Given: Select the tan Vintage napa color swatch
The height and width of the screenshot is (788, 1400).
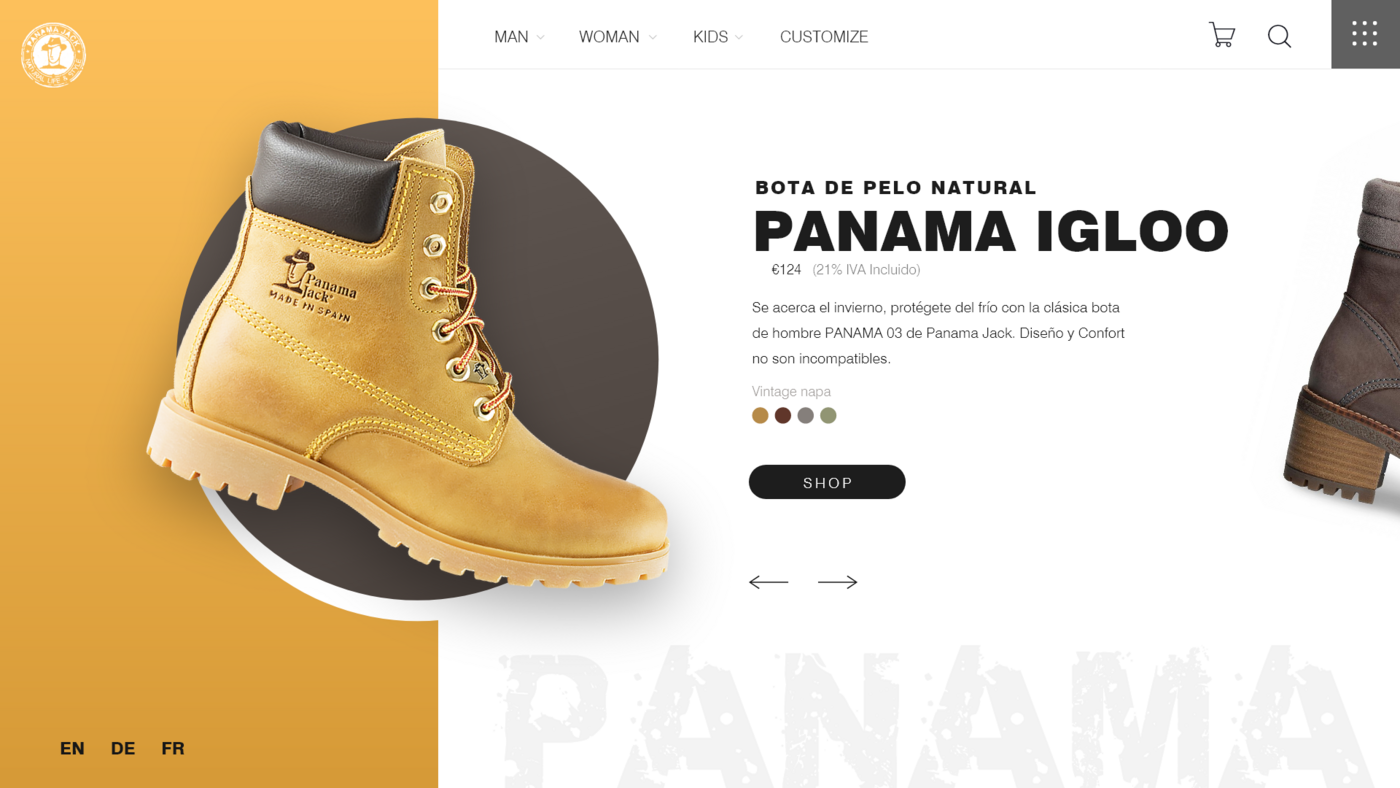Looking at the screenshot, I should click(760, 415).
